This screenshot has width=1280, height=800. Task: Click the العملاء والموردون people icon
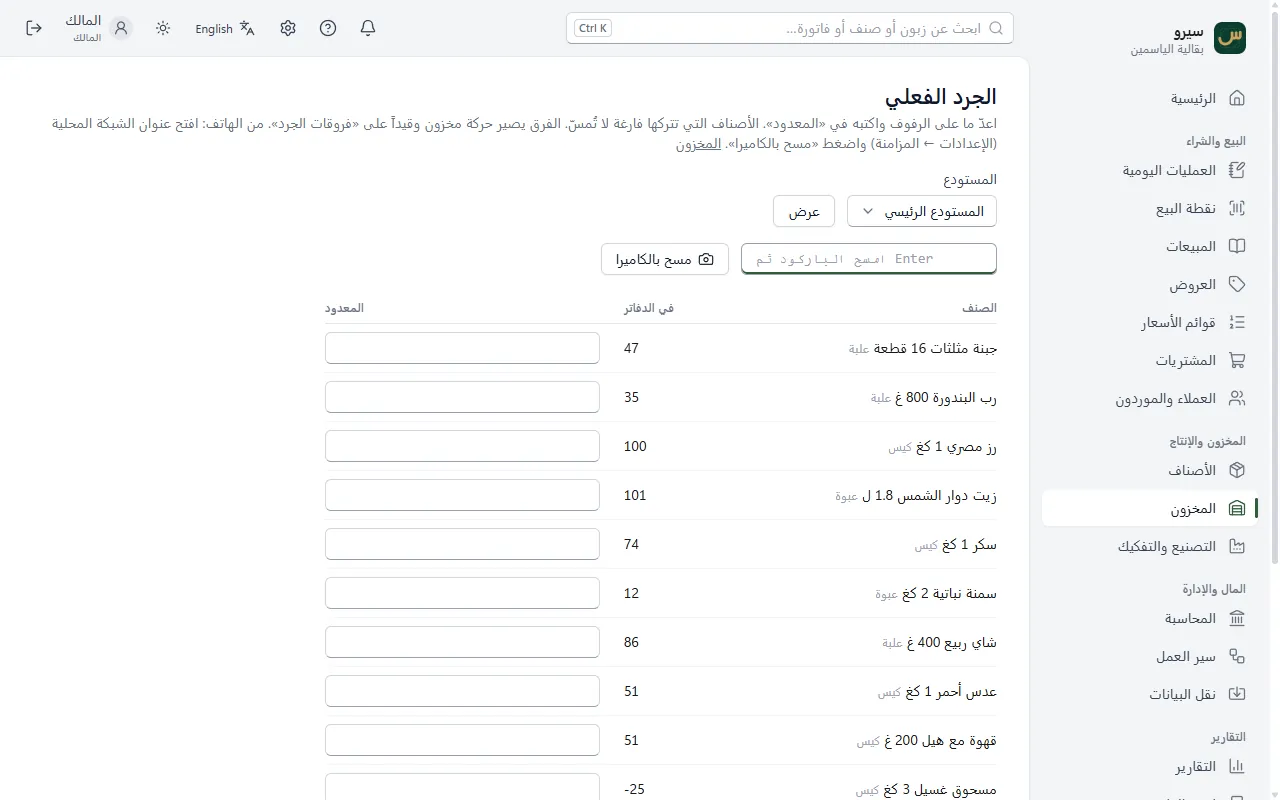click(x=1237, y=398)
